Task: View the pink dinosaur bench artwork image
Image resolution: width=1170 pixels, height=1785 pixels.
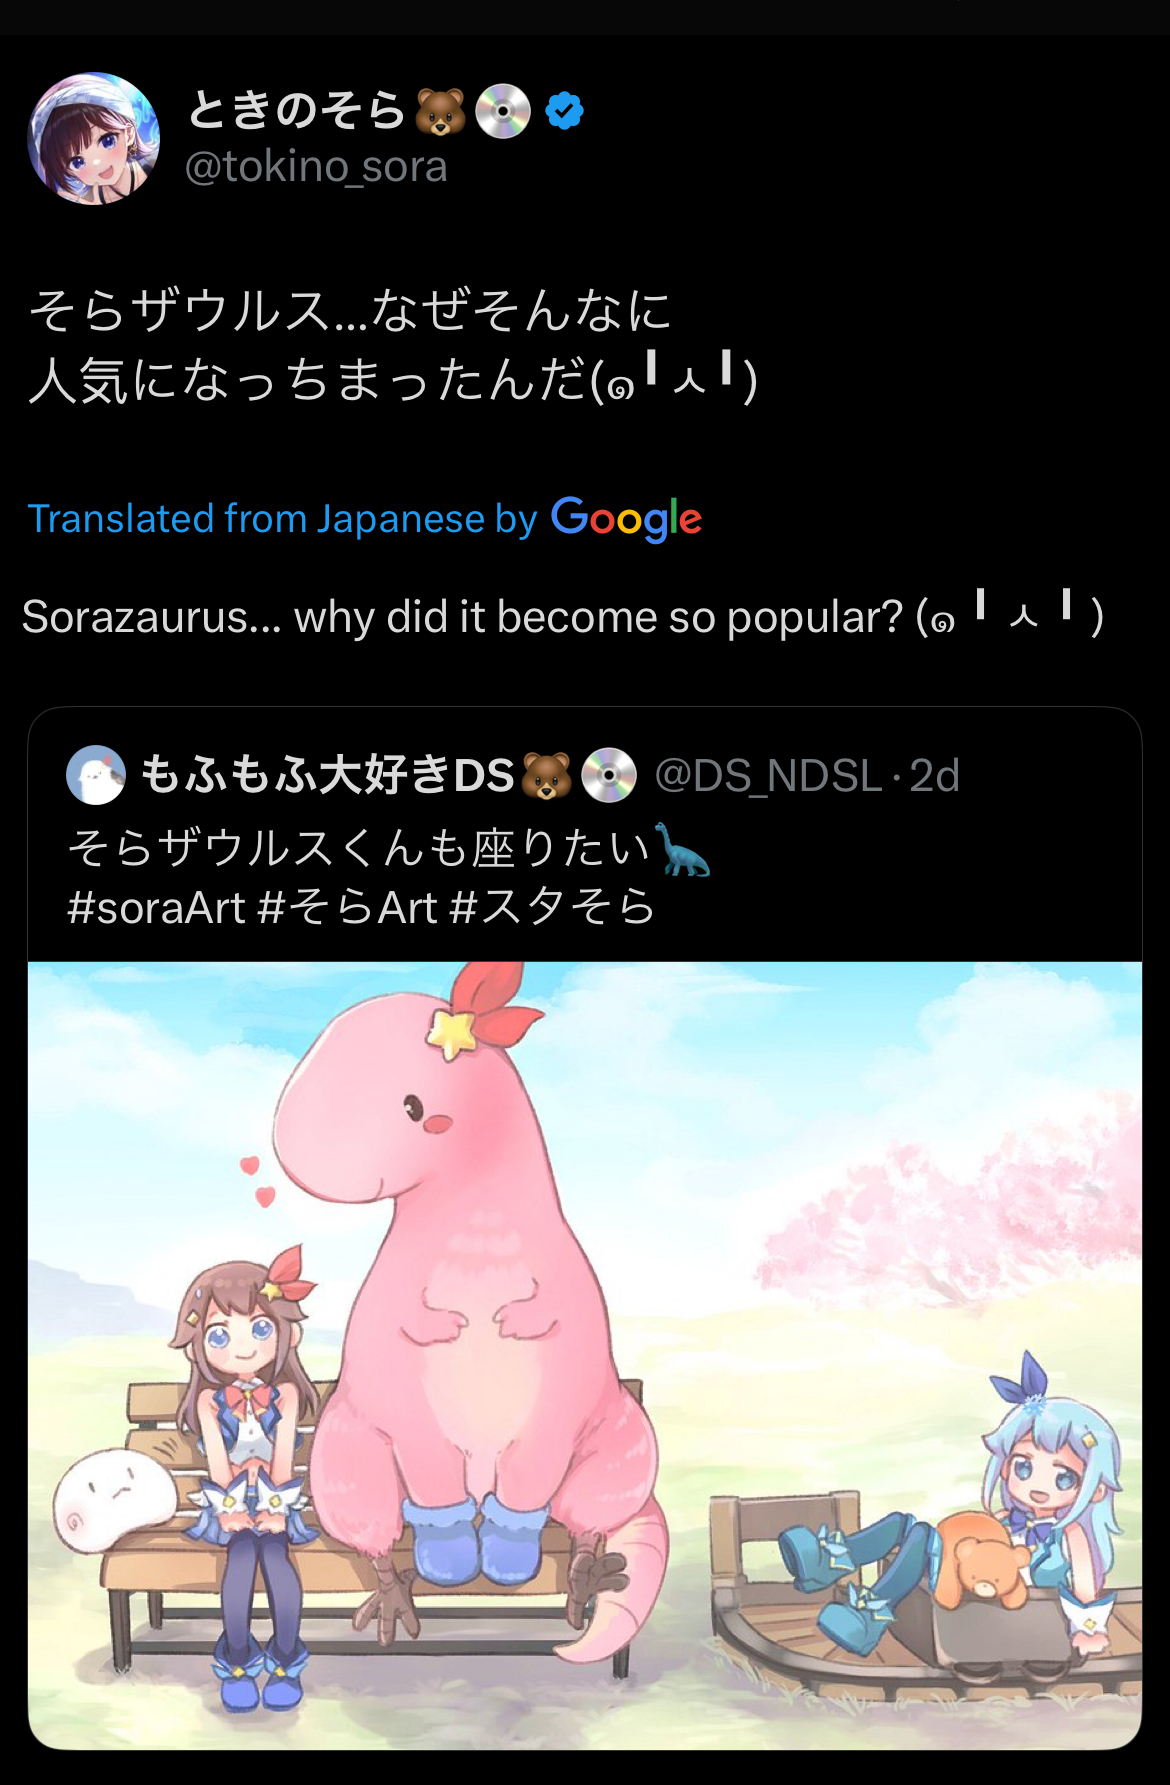Action: coord(585,1355)
